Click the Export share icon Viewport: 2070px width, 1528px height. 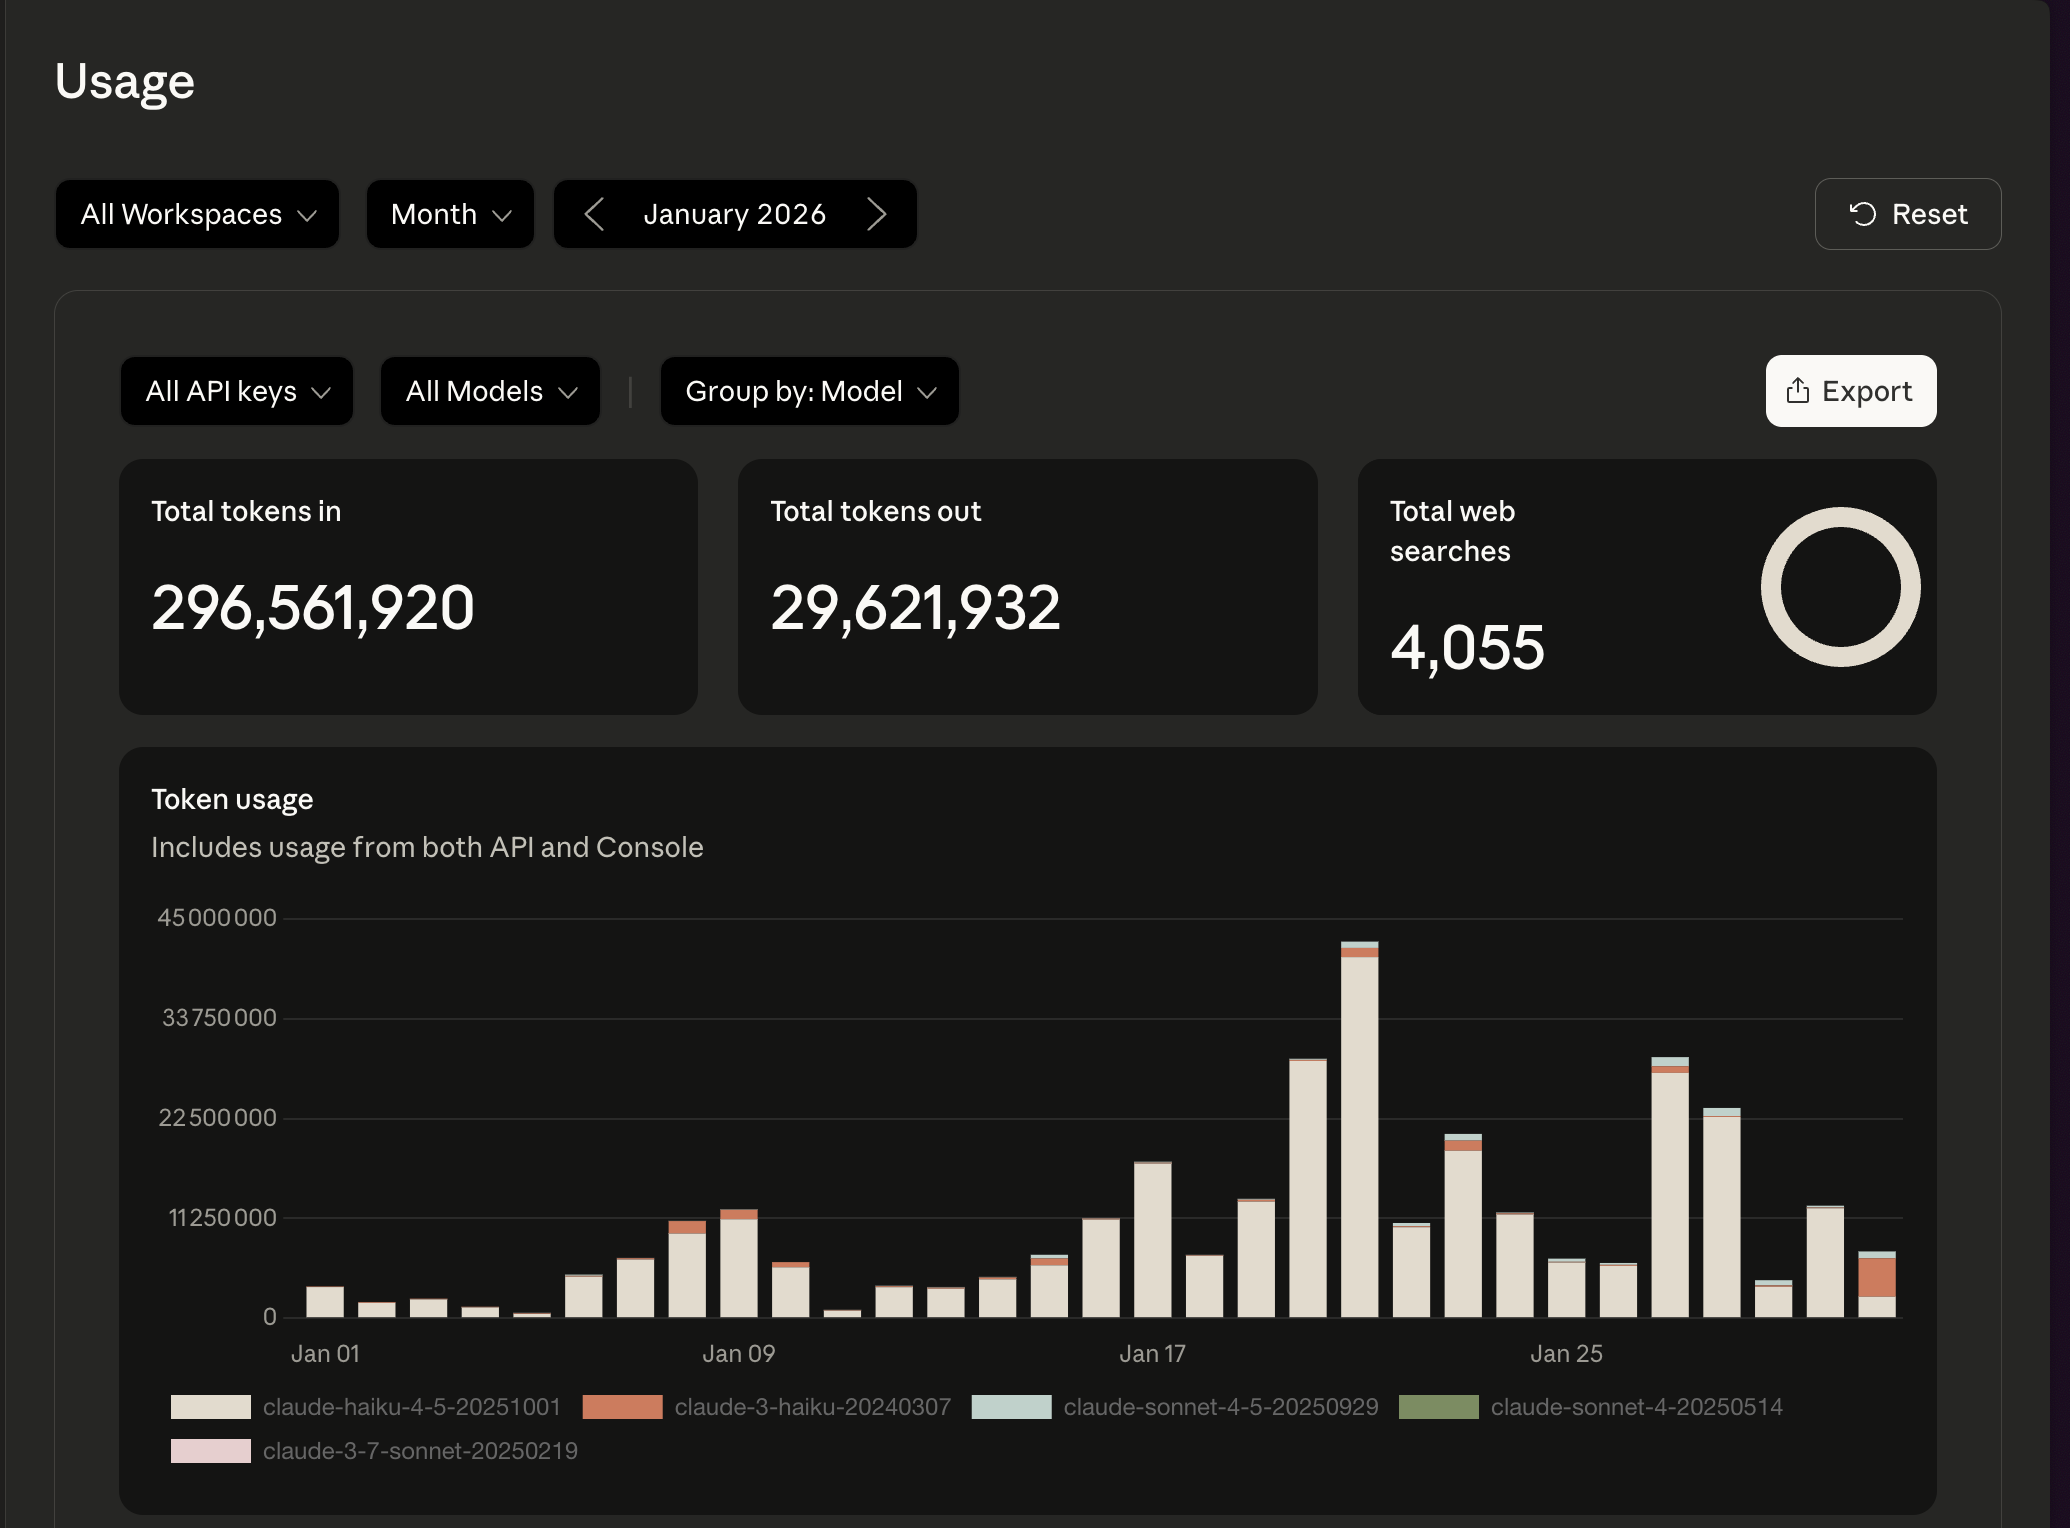(1797, 391)
